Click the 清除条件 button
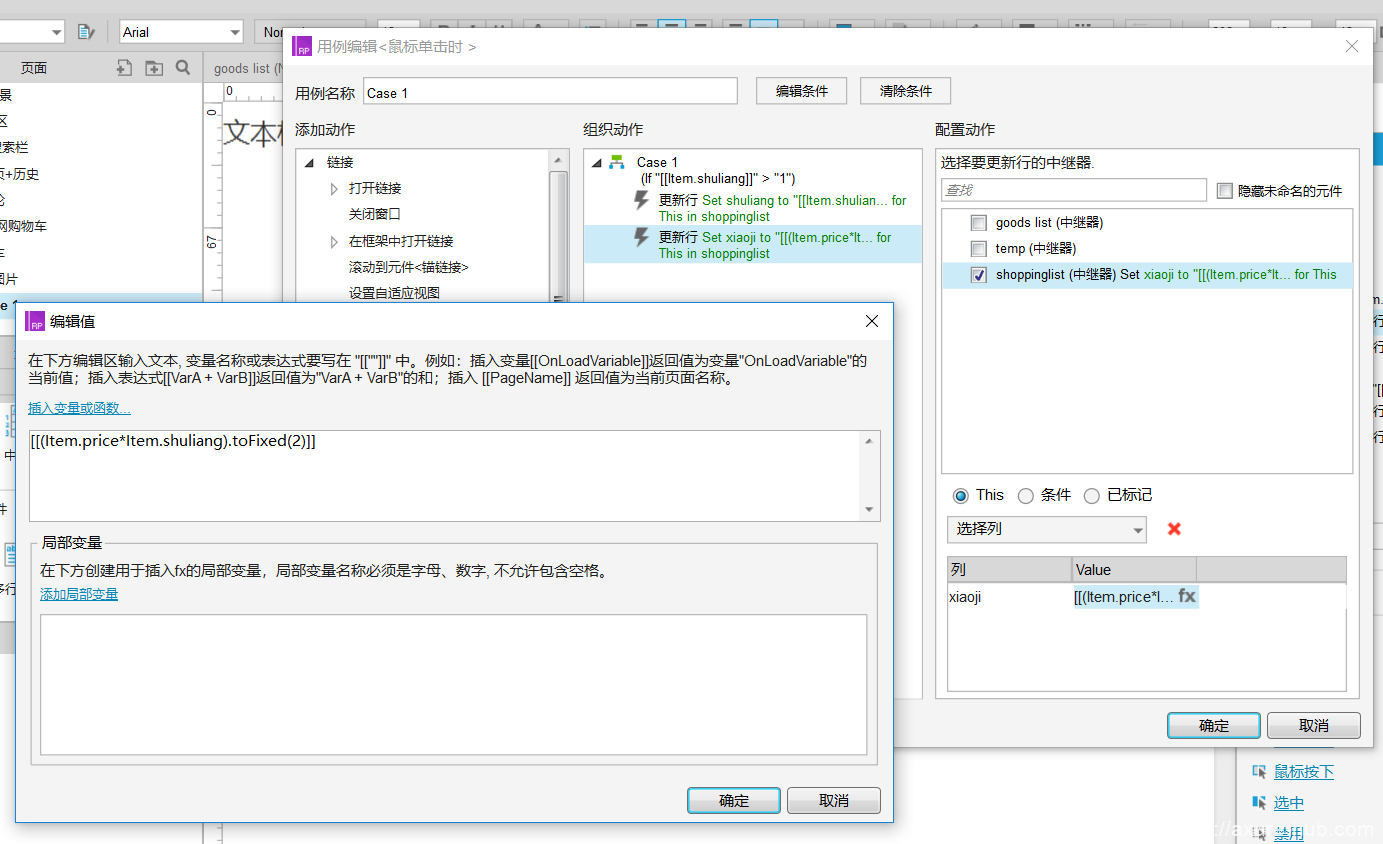 (906, 91)
